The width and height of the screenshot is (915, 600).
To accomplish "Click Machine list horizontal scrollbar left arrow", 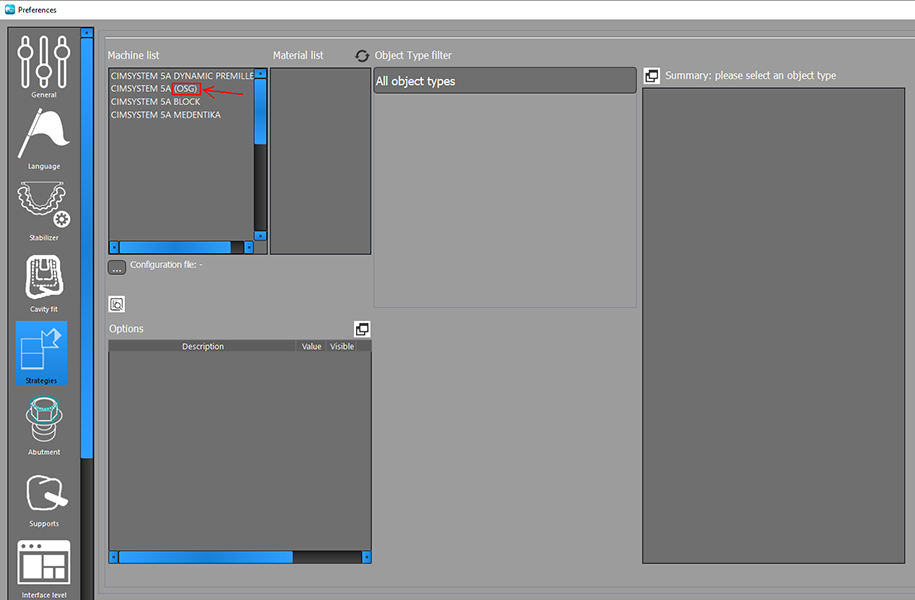I will coord(114,247).
